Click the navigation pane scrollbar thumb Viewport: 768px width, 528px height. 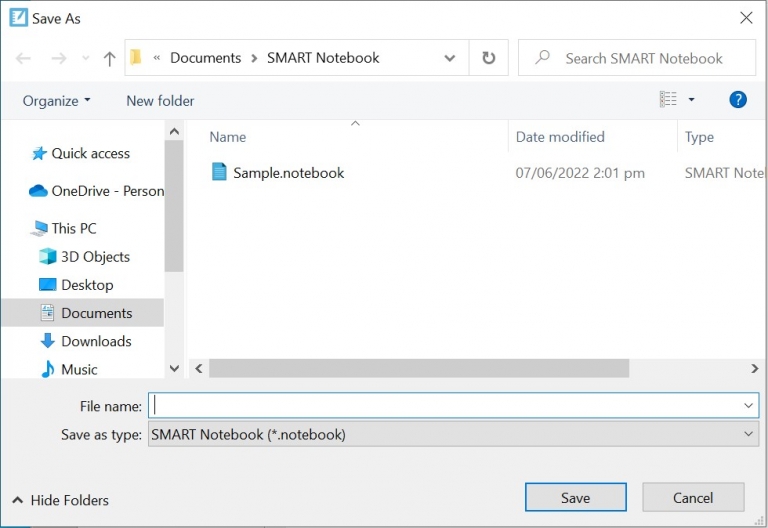click(174, 206)
